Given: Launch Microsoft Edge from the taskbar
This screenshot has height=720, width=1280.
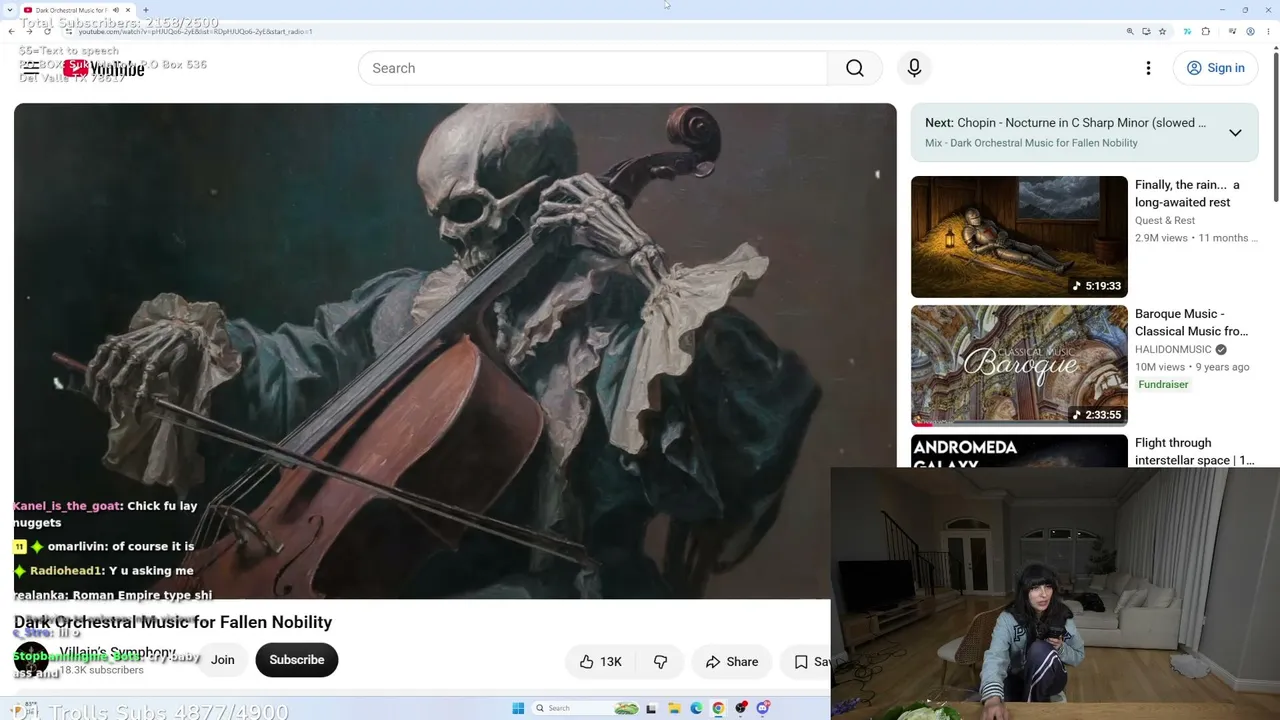Looking at the screenshot, I should click(696, 708).
